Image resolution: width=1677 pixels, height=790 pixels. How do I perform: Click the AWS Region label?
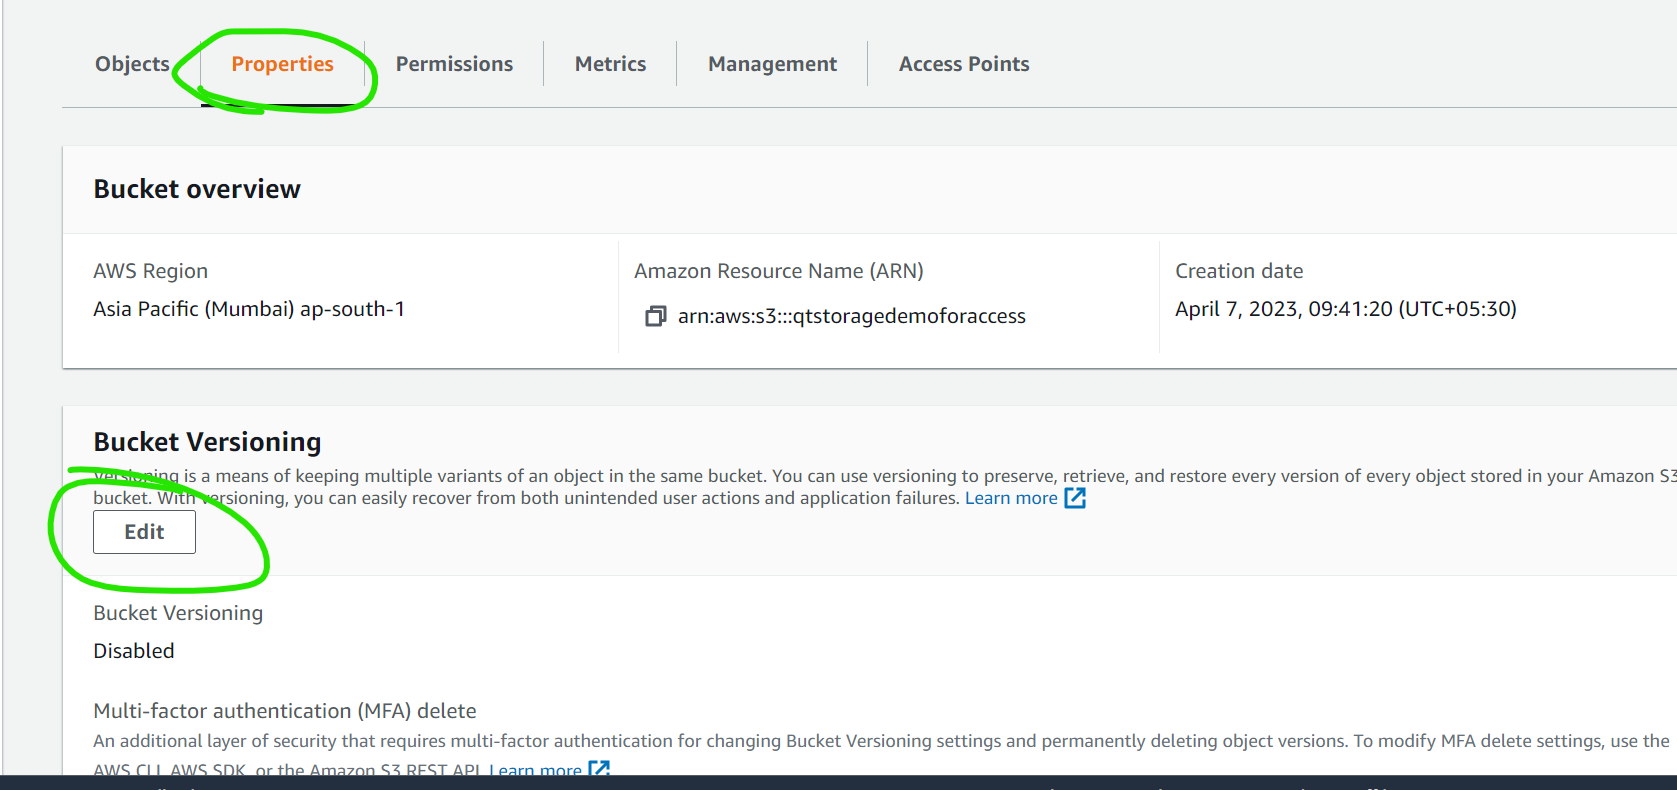pos(151,271)
